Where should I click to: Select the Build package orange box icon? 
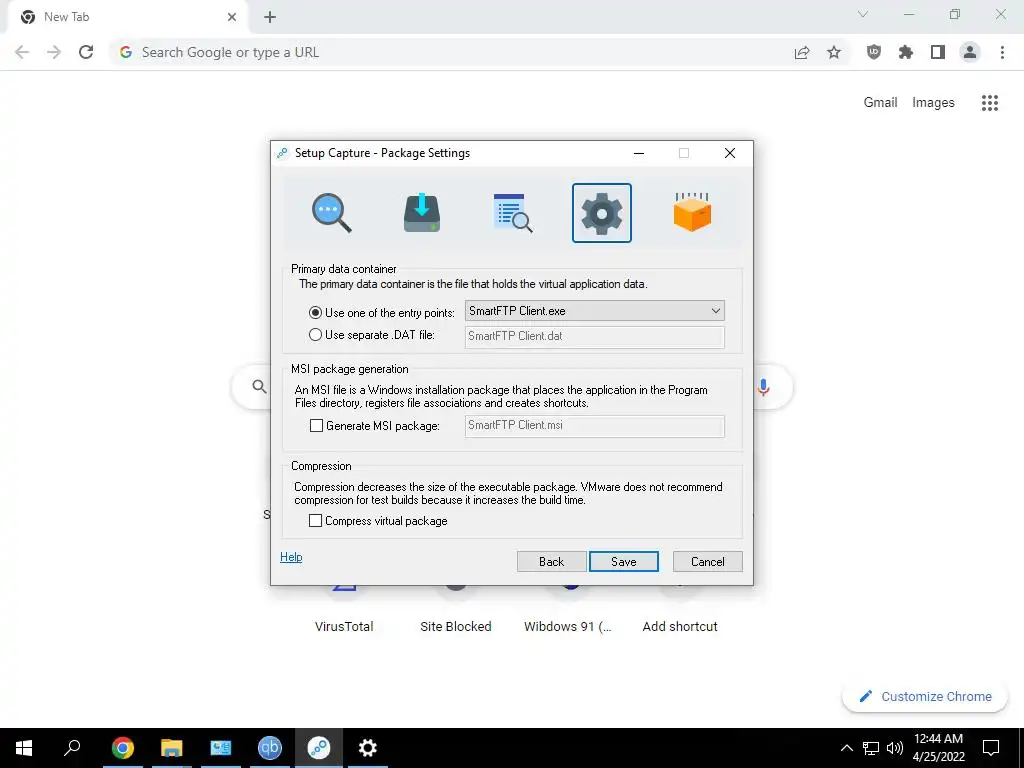(x=692, y=212)
